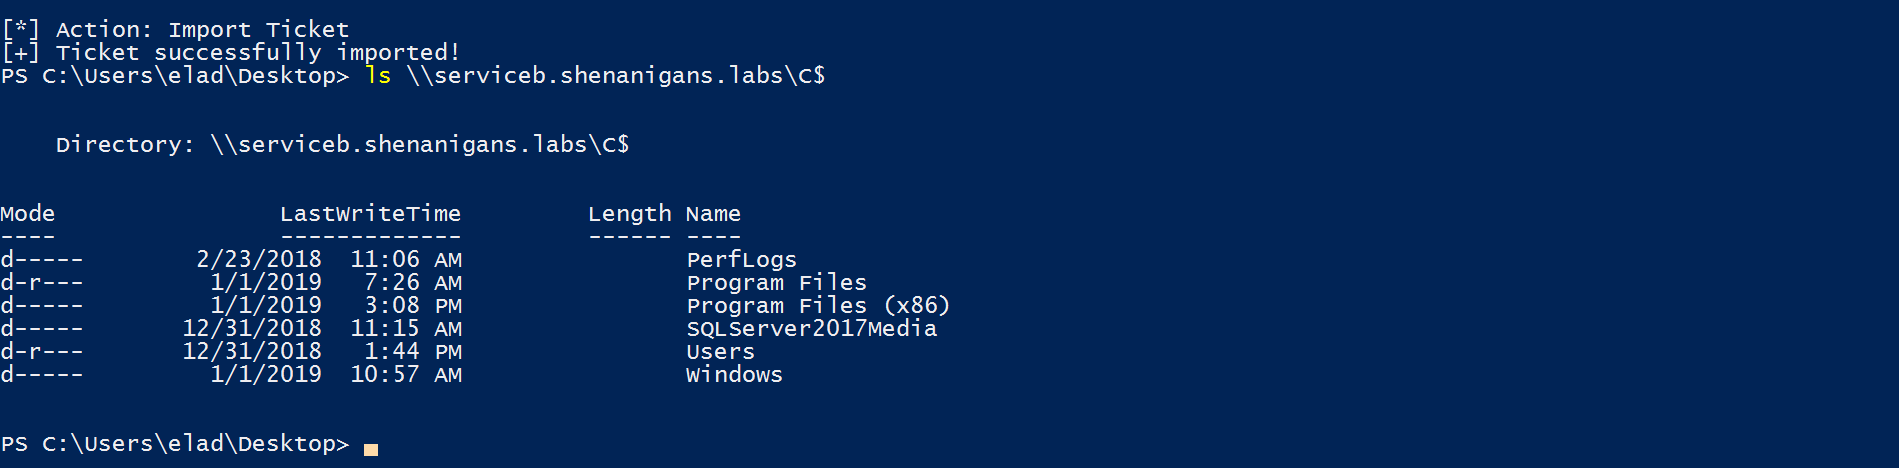Viewport: 1899px width, 468px height.
Task: Click the Program Files (x86) folder entry
Action: pos(817,306)
